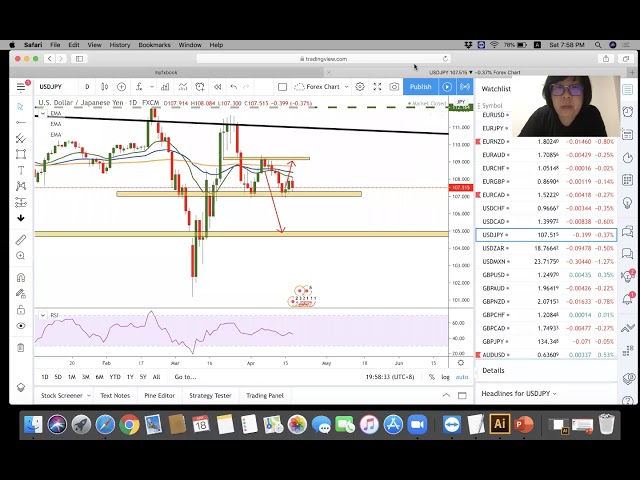Take a chart snapshot with camera icon

click(395, 87)
